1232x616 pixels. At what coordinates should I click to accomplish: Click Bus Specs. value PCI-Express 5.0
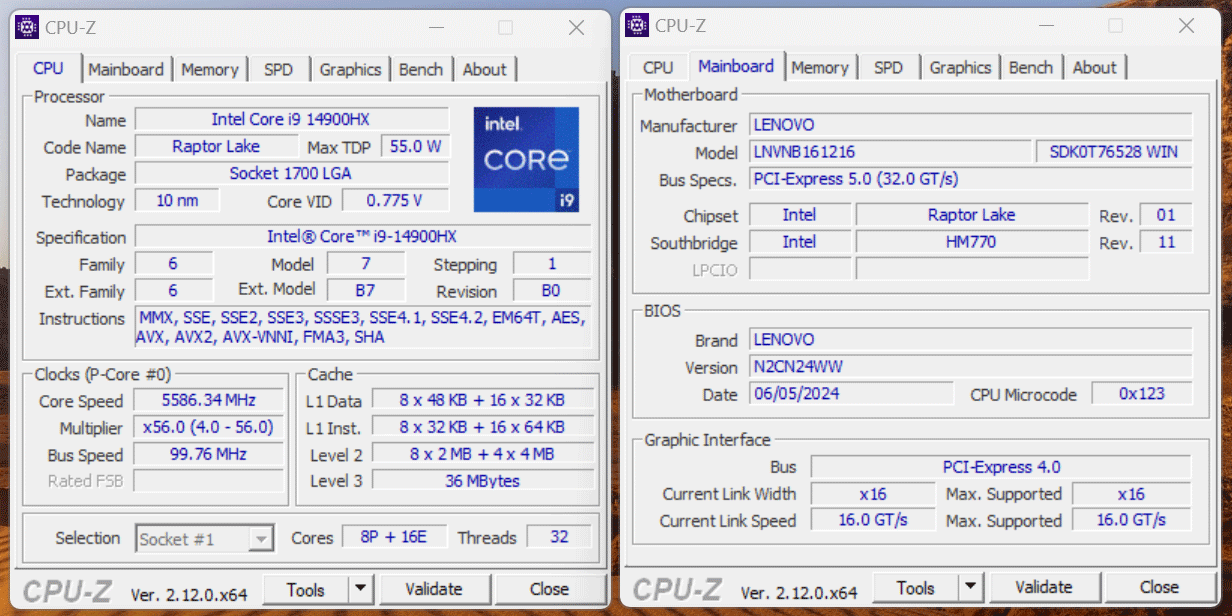[x=970, y=179]
